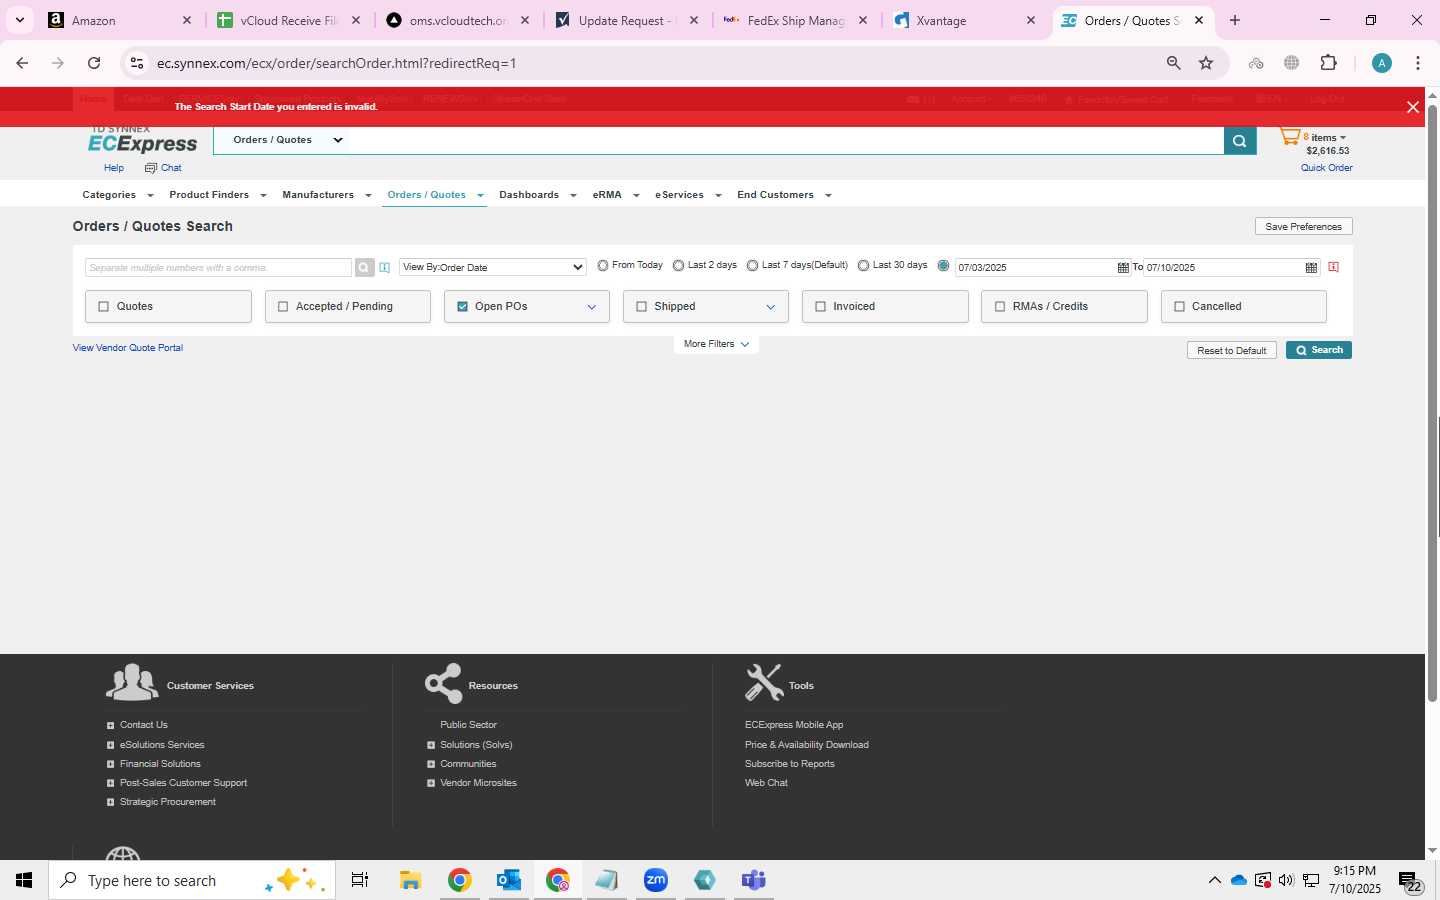
Task: Expand the cart items dropdown arrow
Action: click(x=1343, y=138)
